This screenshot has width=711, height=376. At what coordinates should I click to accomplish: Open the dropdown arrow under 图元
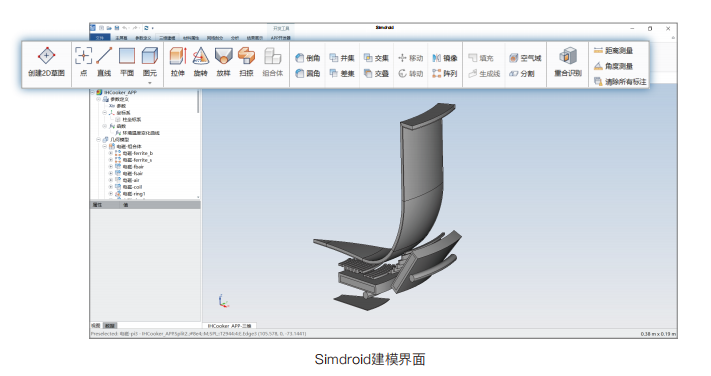150,83
